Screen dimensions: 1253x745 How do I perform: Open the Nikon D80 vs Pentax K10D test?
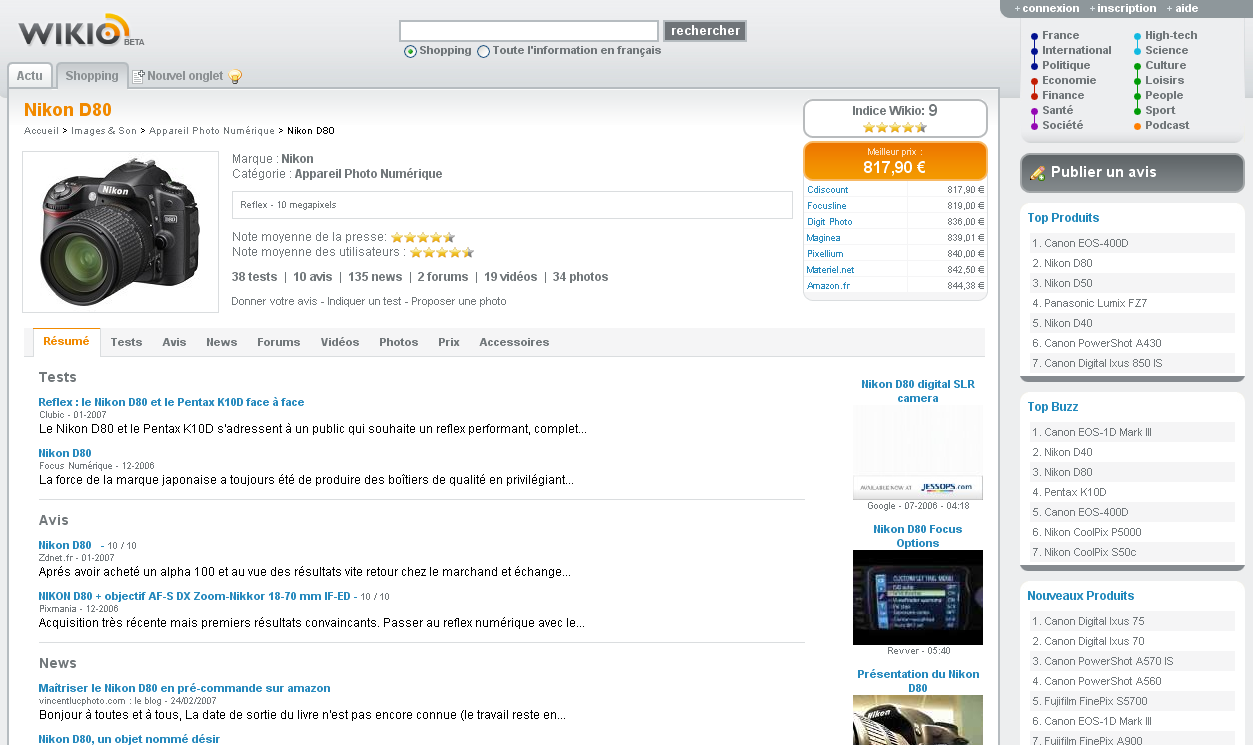click(171, 402)
